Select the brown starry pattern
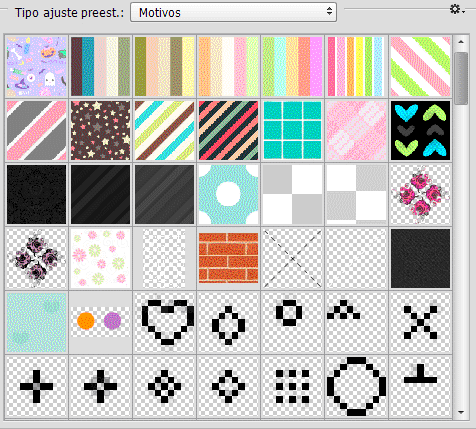476x429 pixels. pos(100,130)
